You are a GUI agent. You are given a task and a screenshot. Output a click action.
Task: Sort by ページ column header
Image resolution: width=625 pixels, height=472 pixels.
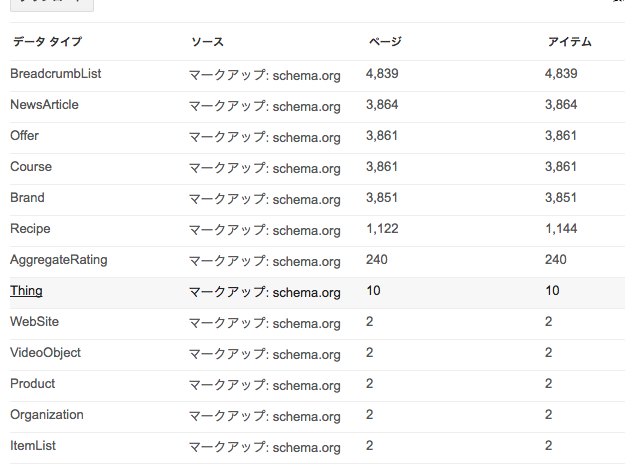(x=385, y=41)
